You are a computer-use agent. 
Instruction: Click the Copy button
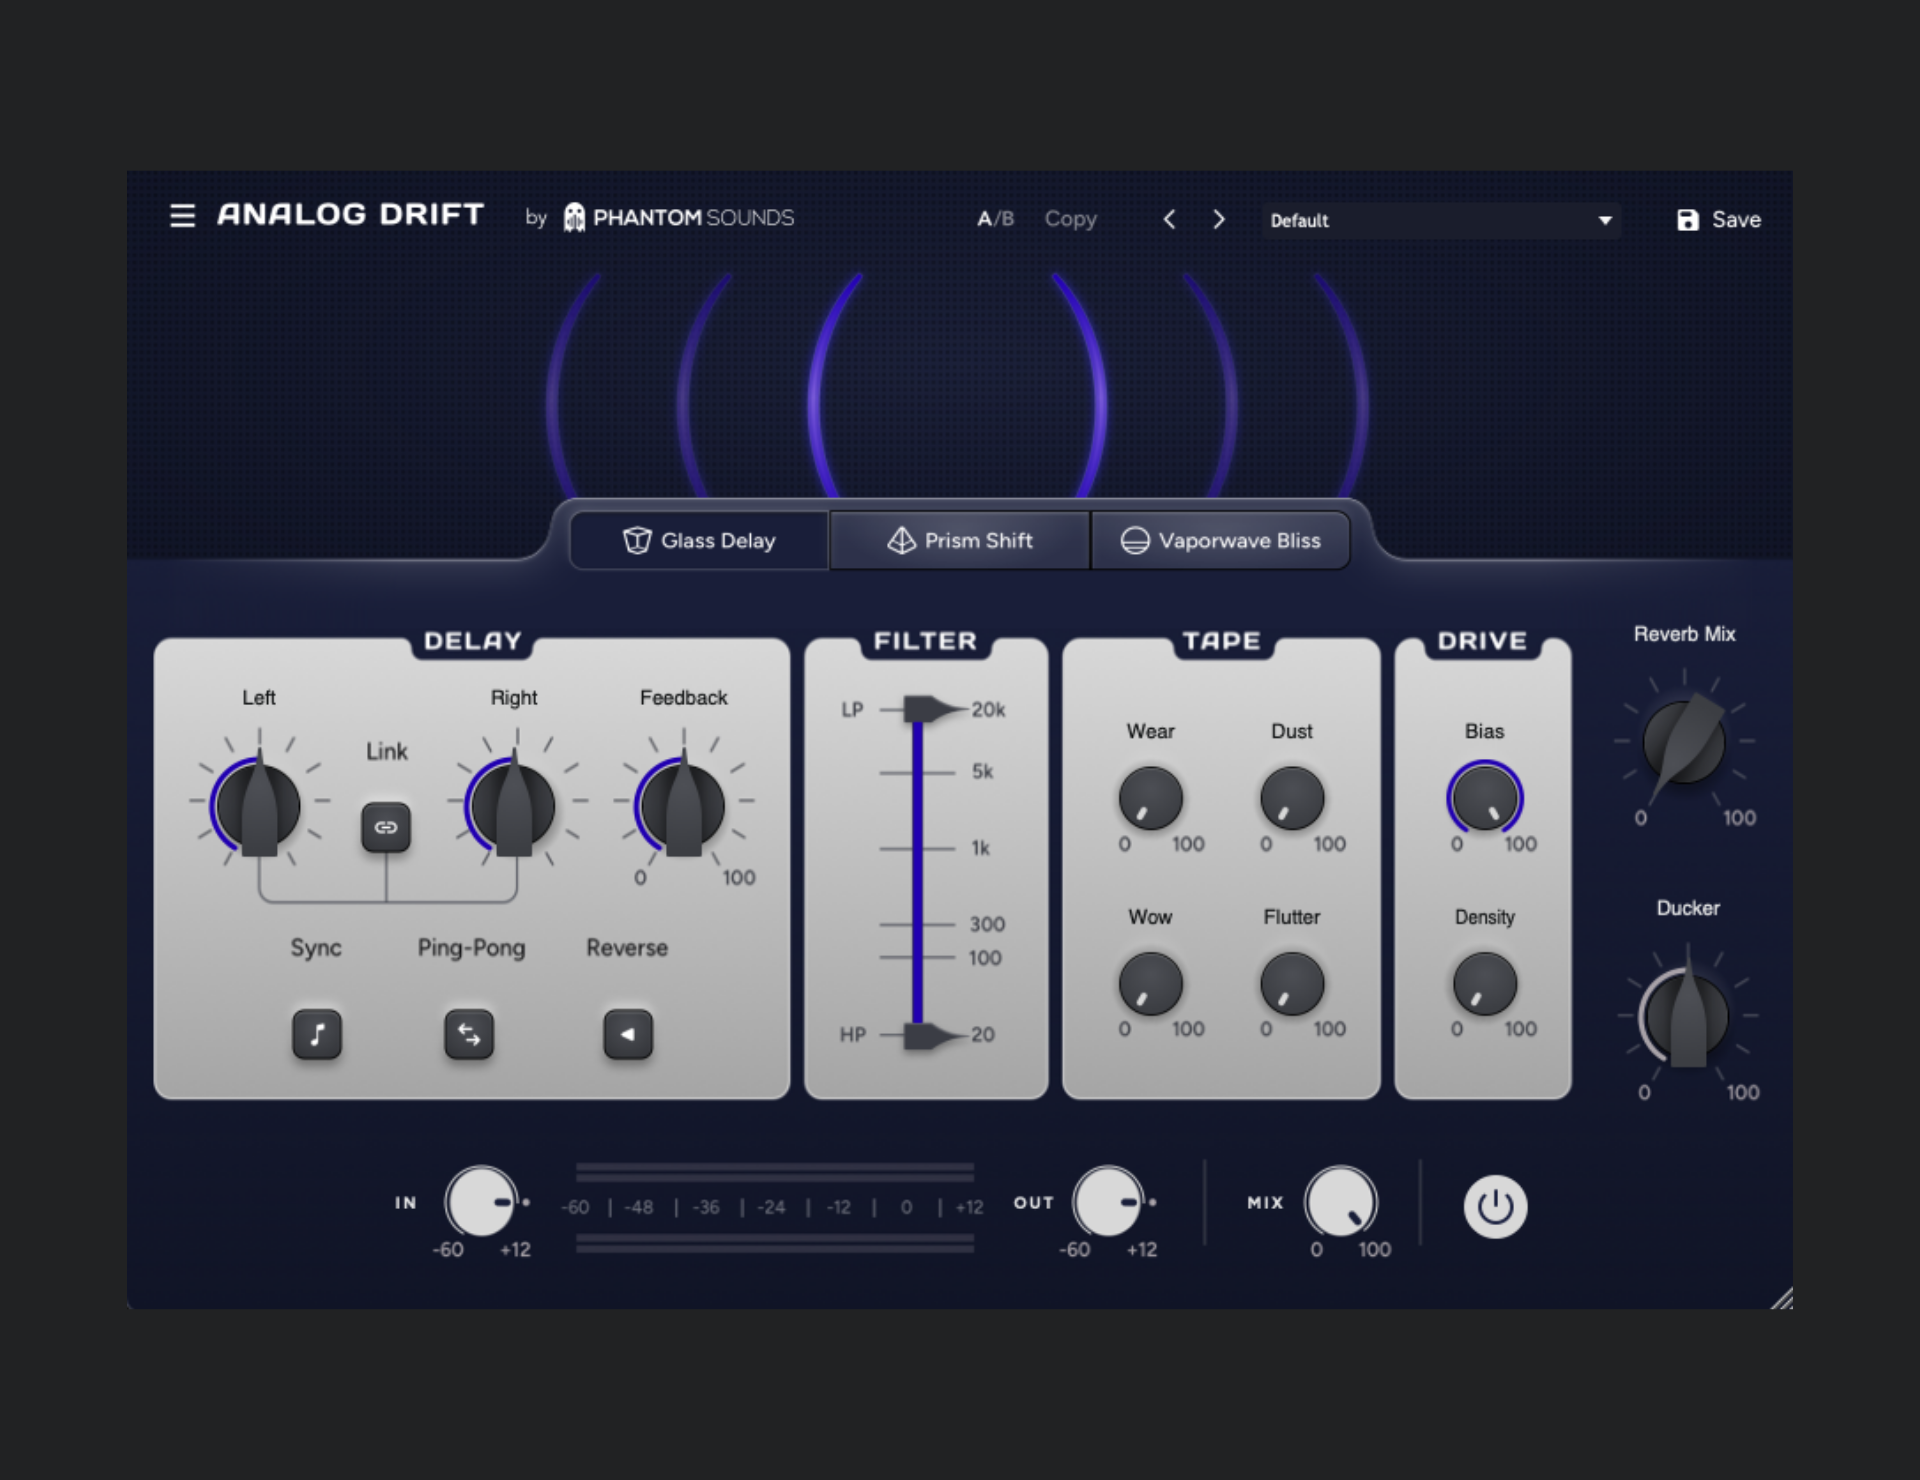click(1070, 219)
